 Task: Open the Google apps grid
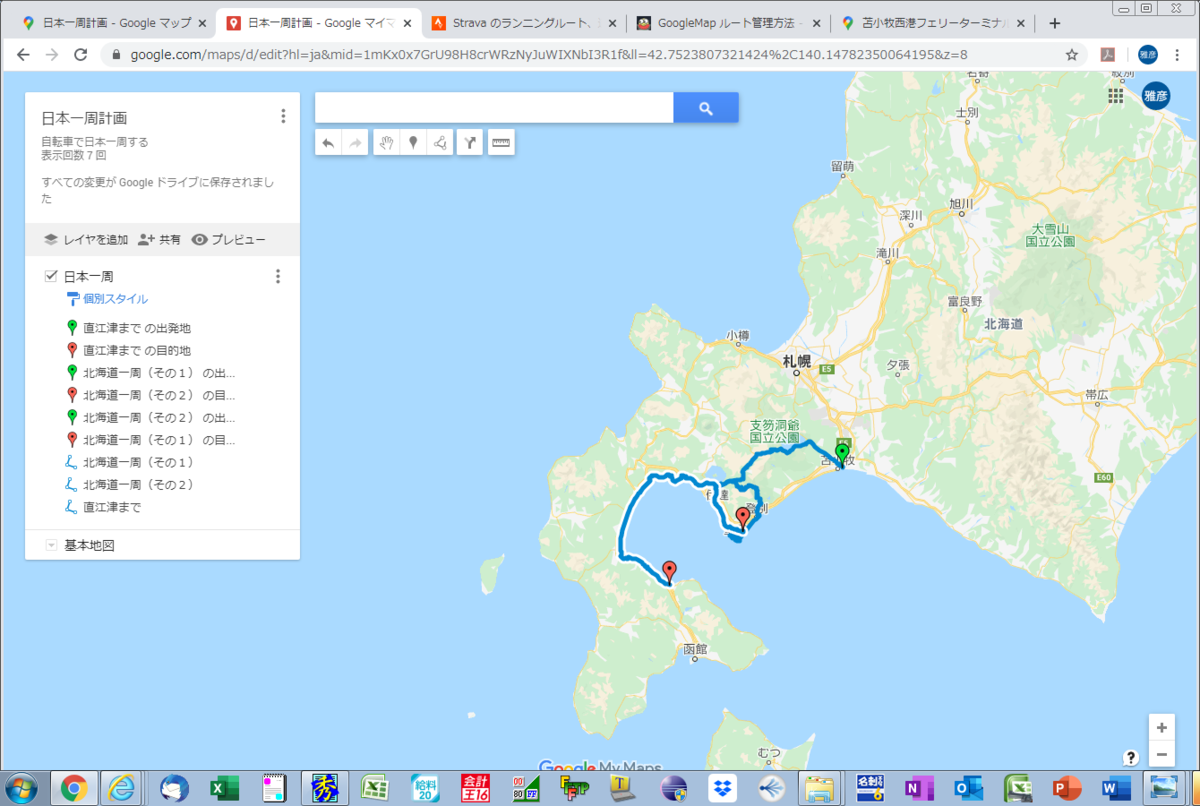tap(1116, 96)
